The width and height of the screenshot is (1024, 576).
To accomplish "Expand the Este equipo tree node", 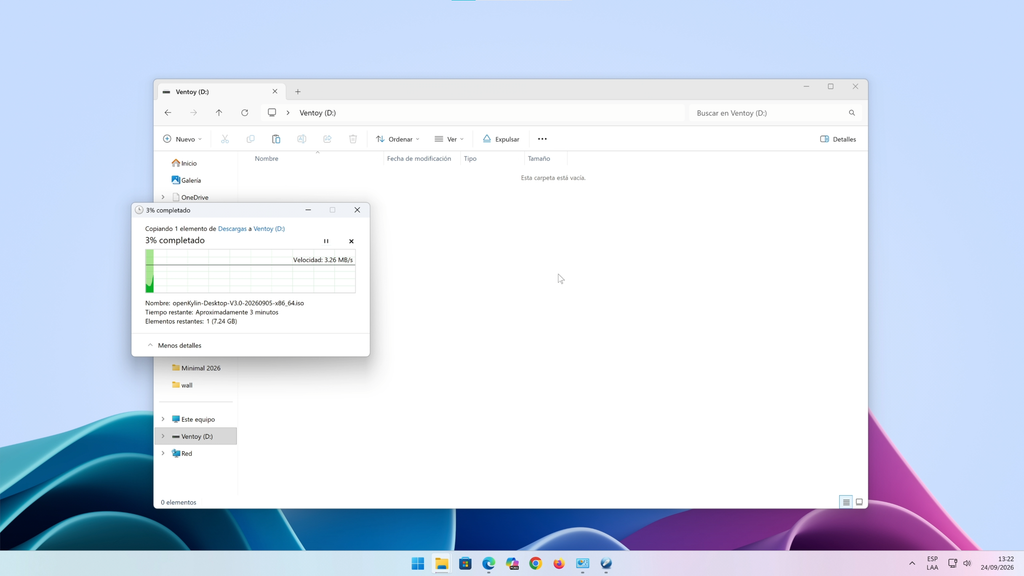I will coord(163,419).
